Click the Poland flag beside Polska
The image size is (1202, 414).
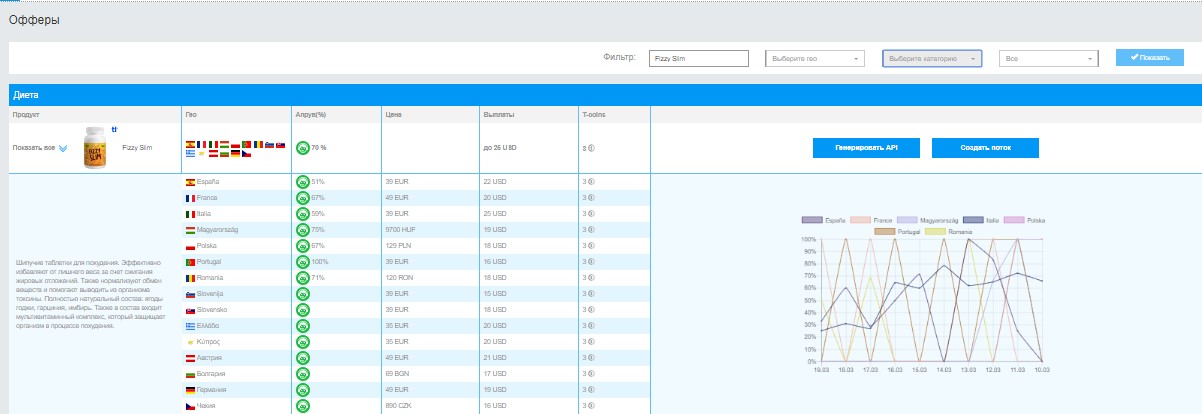[x=190, y=246]
